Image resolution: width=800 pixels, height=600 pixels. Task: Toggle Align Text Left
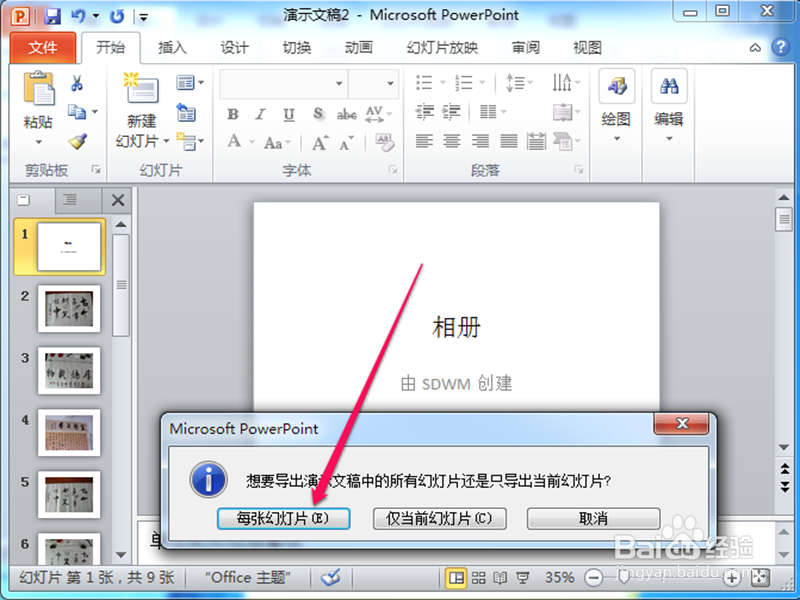coord(424,141)
